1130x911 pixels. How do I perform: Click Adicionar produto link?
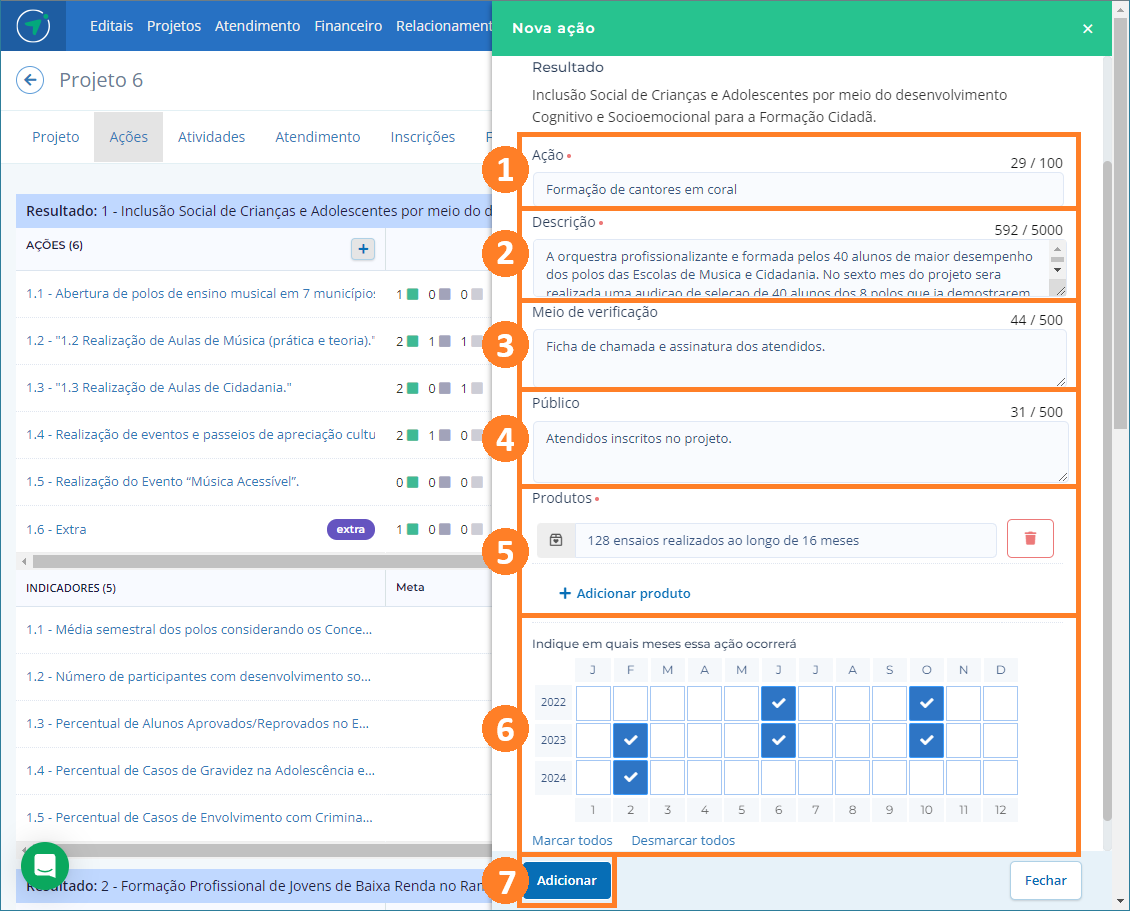(625, 593)
